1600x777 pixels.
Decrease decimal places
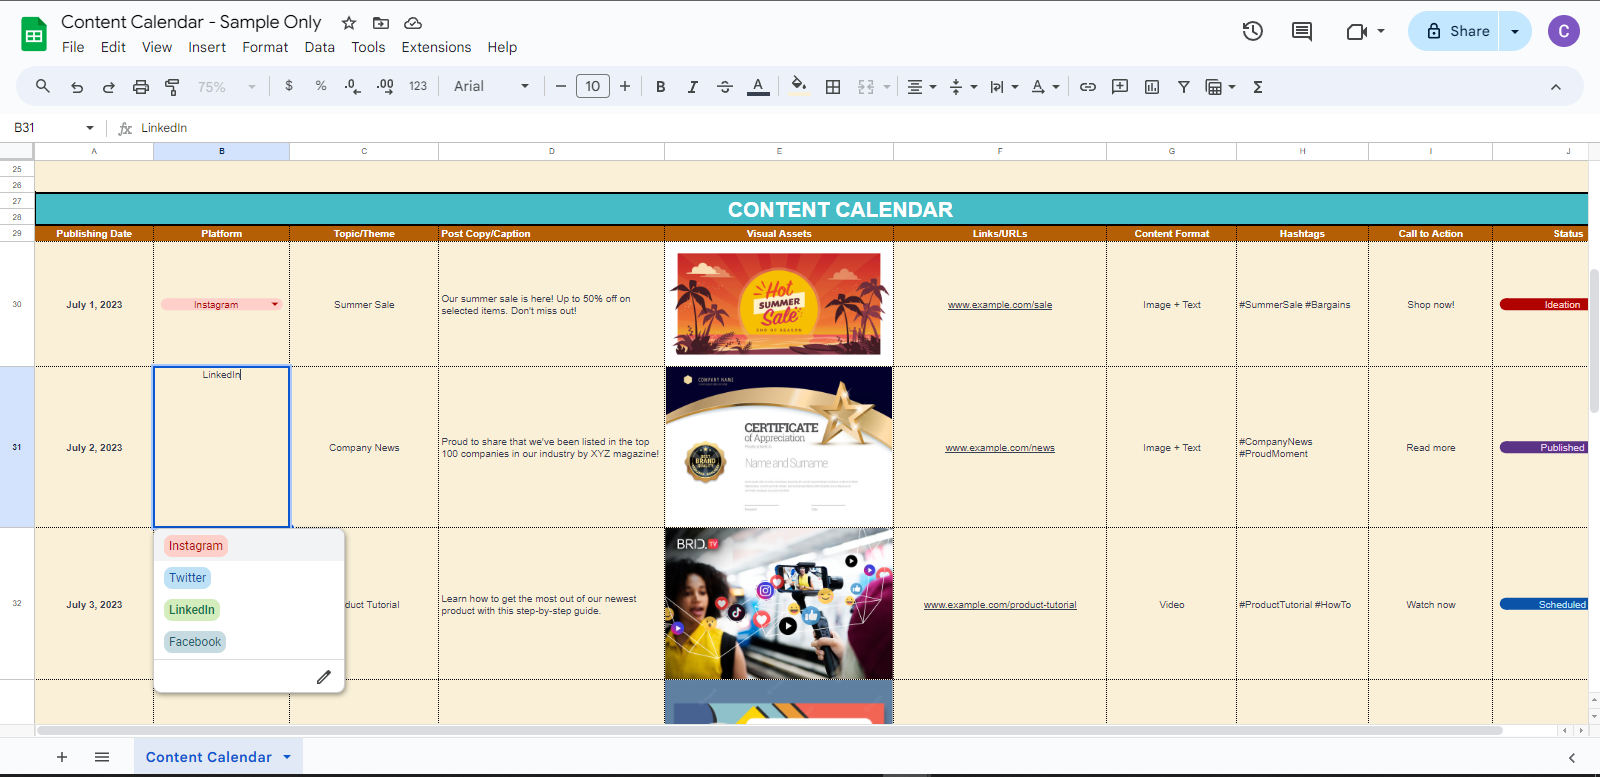[352, 86]
